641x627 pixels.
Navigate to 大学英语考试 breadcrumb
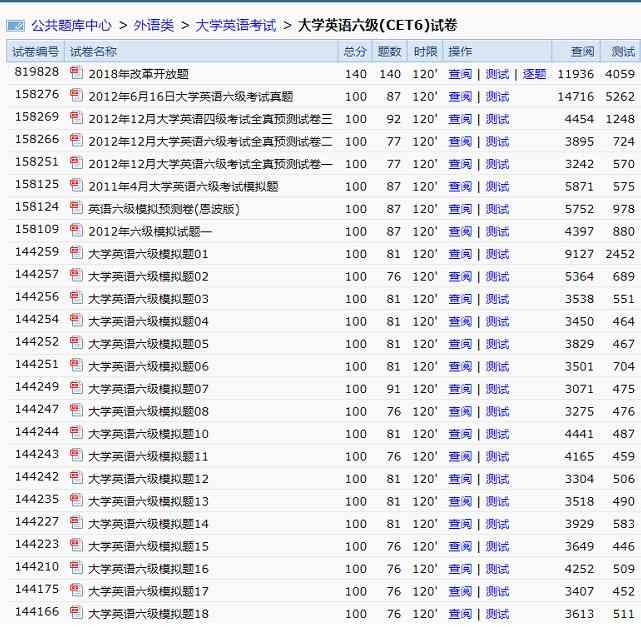[x=235, y=25]
